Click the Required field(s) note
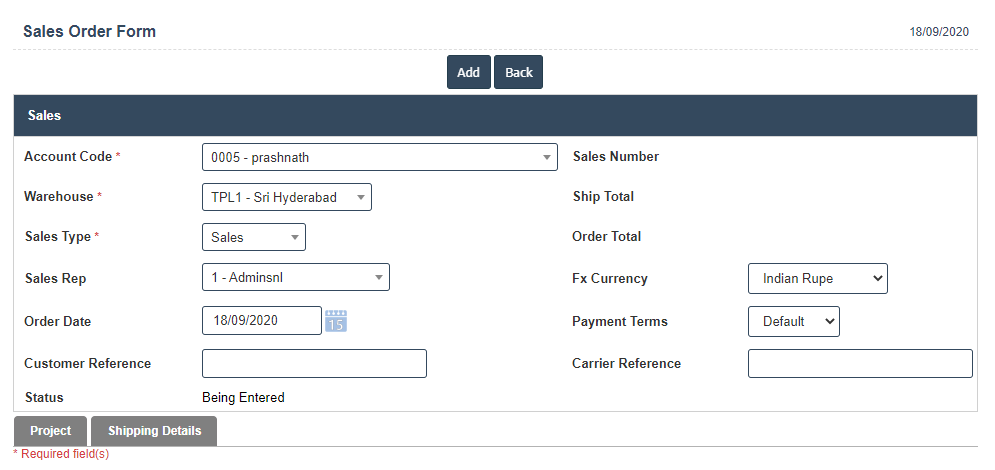Image resolution: width=995 pixels, height=470 pixels. tap(62, 454)
